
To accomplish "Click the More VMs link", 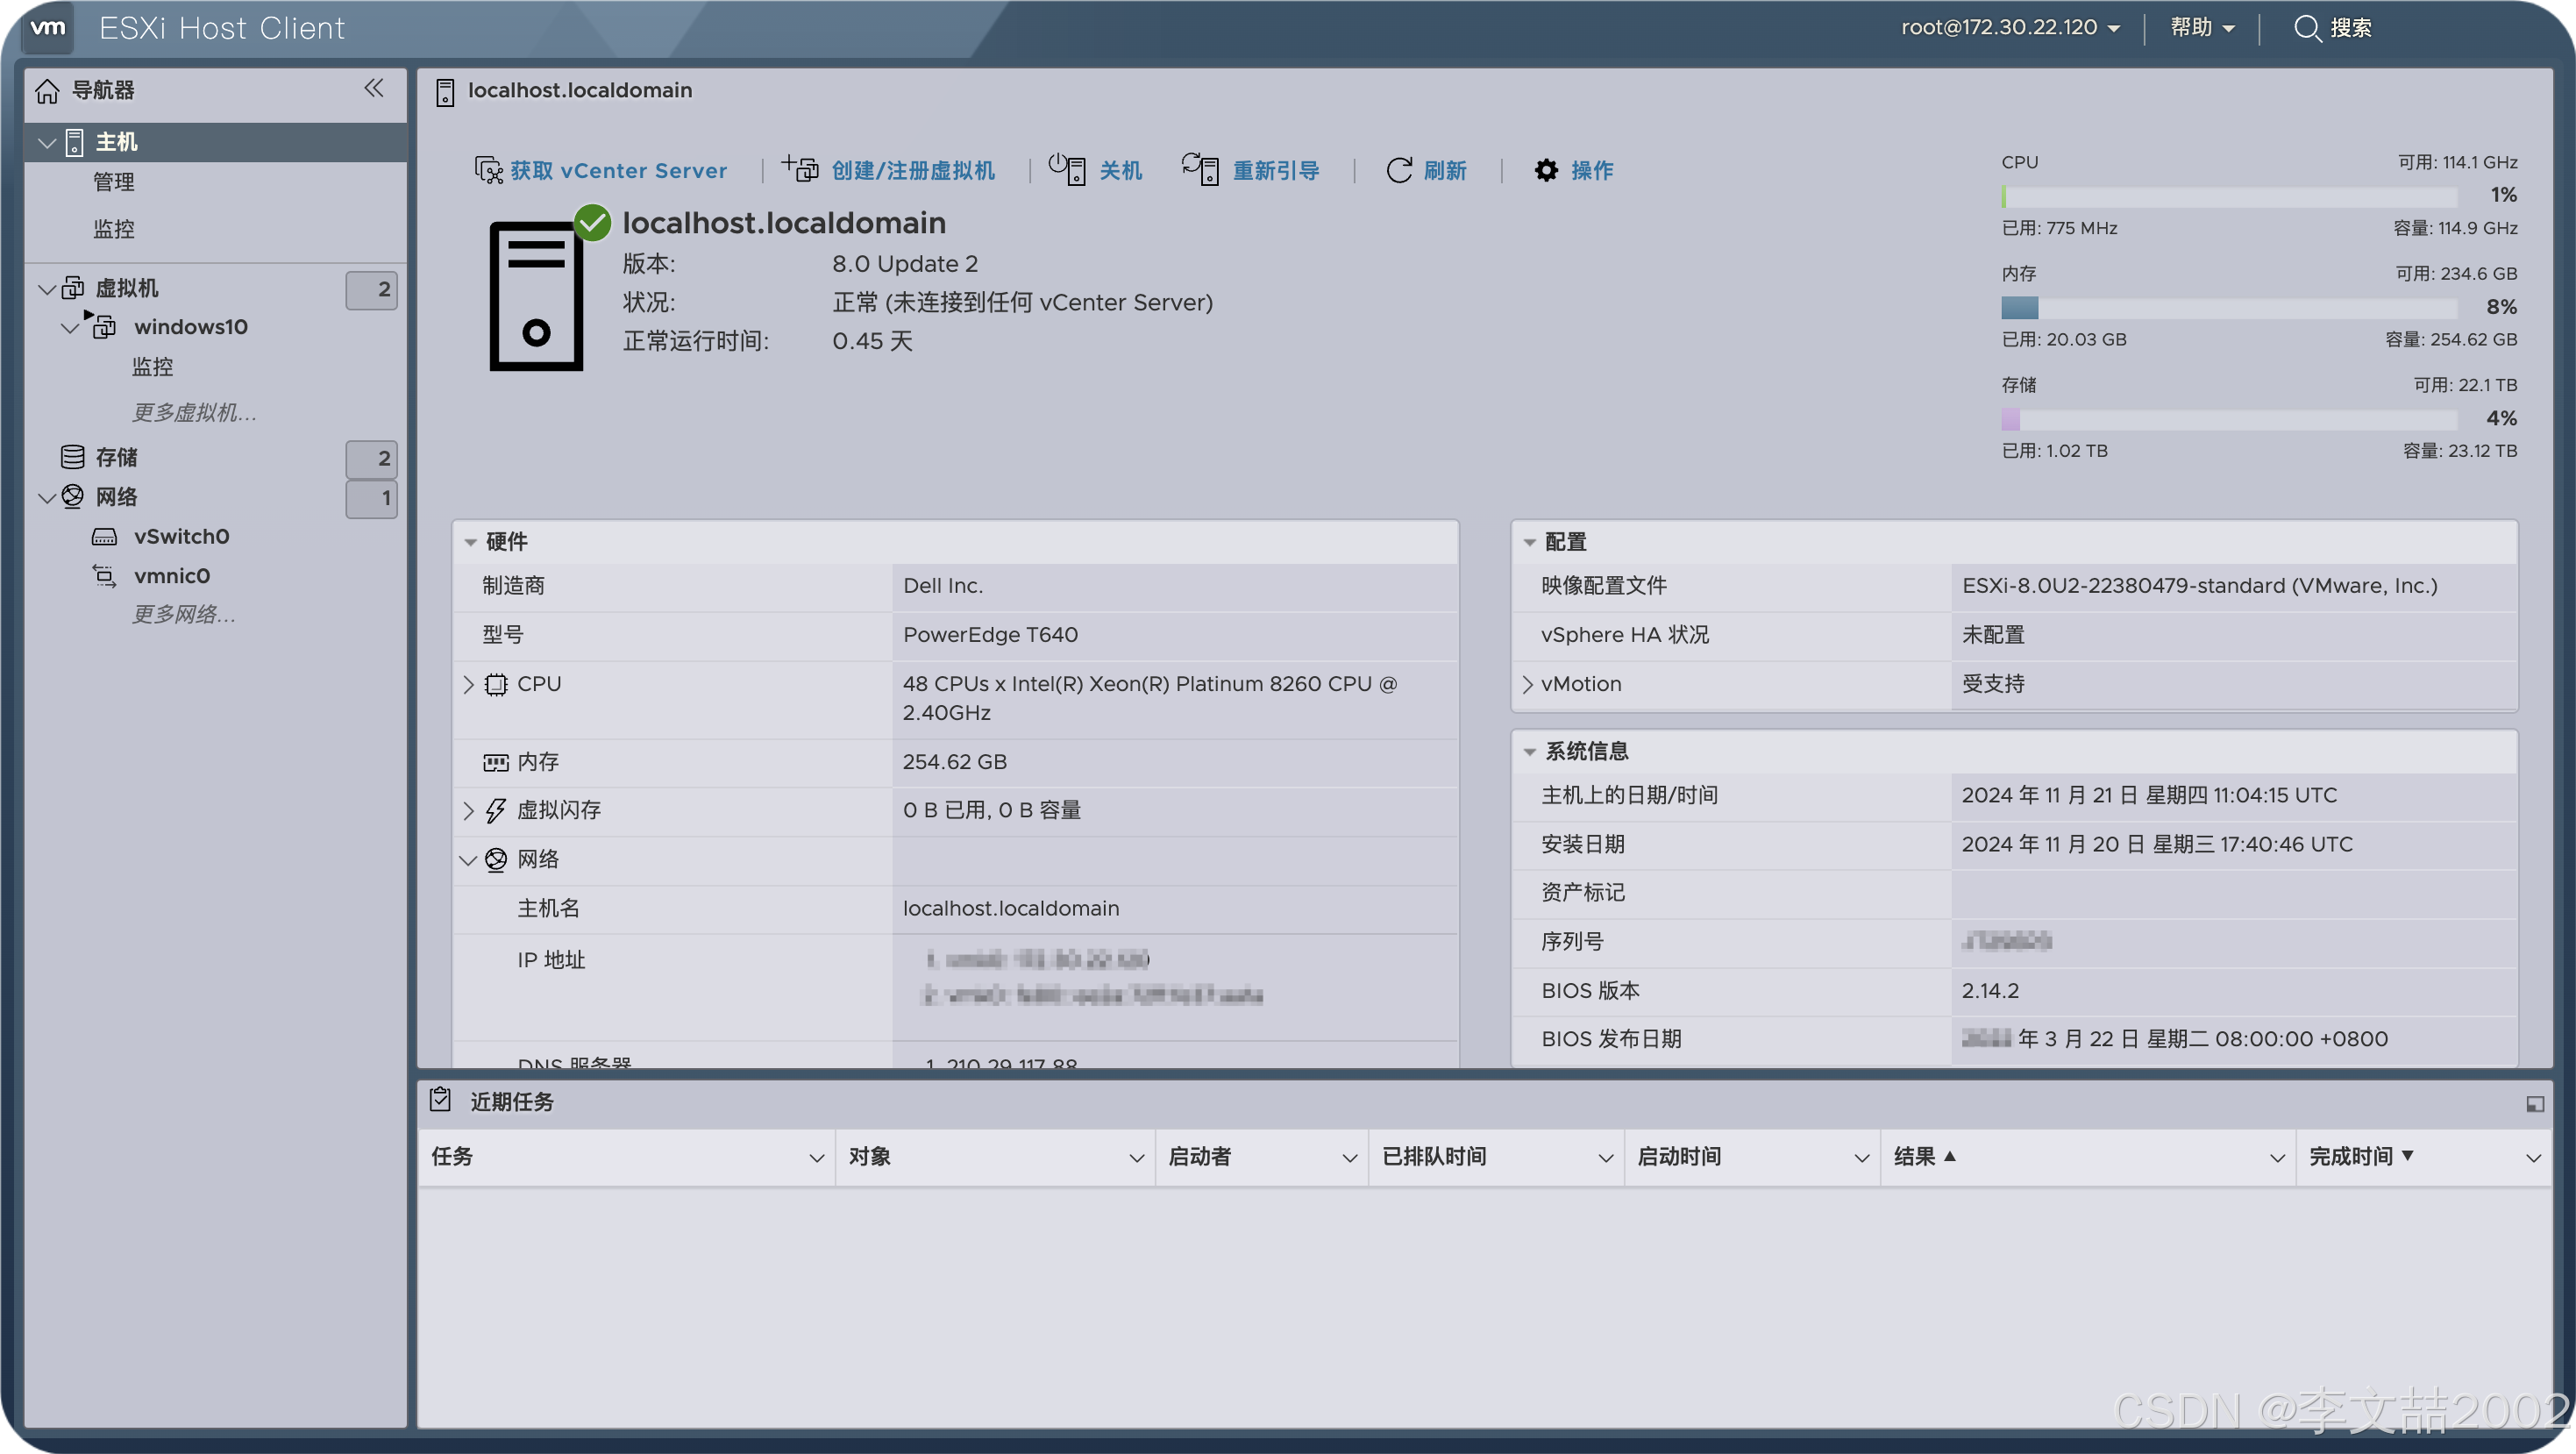I will coord(195,412).
